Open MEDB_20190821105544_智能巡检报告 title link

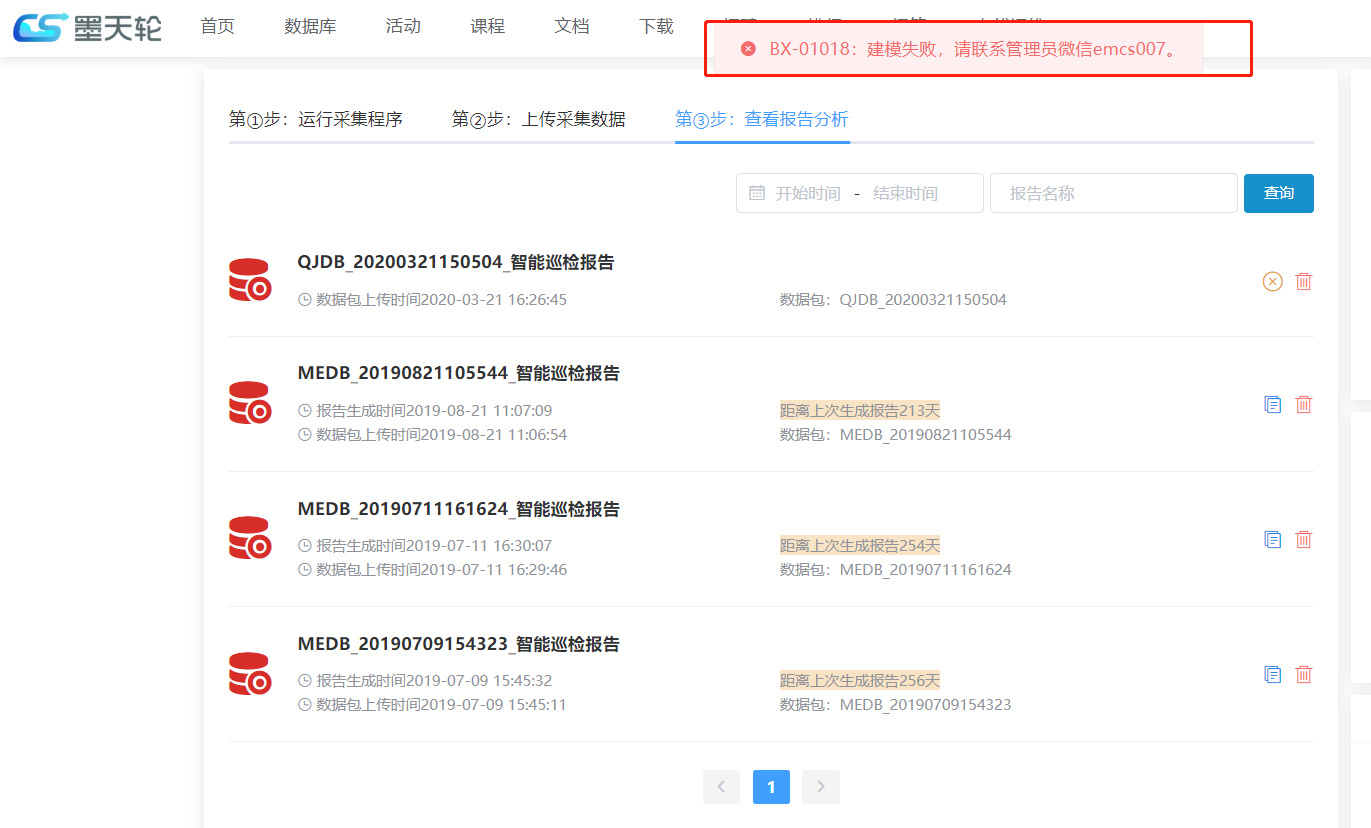coord(458,374)
